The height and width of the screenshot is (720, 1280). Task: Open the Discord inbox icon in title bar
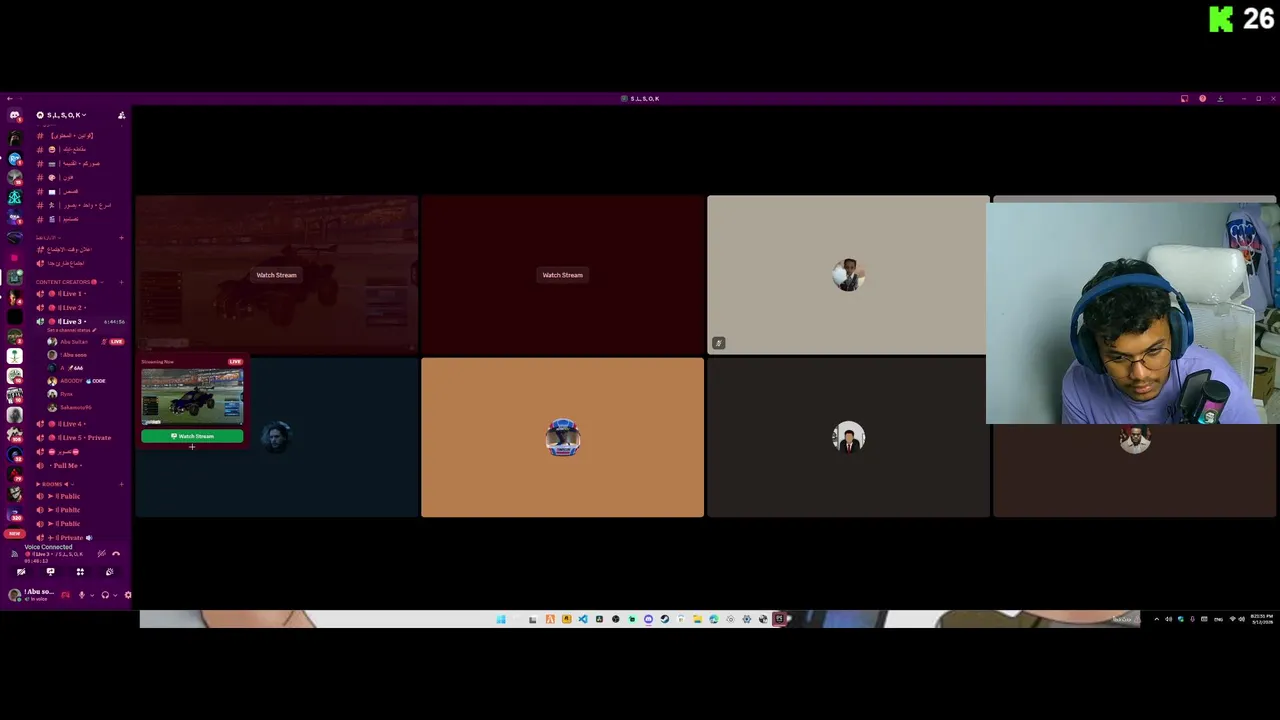point(1184,98)
